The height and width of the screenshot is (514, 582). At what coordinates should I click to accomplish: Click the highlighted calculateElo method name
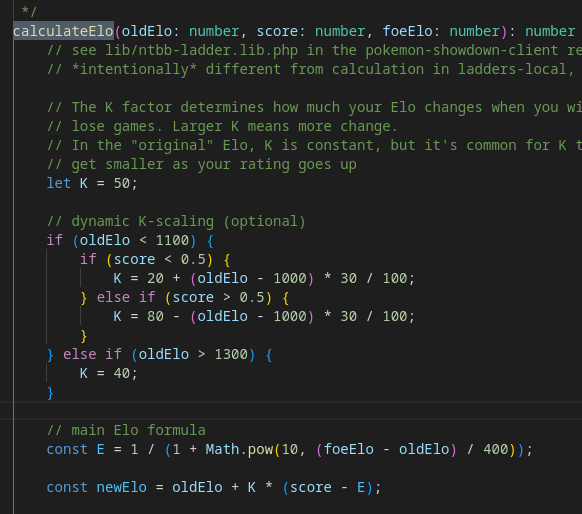[63, 31]
